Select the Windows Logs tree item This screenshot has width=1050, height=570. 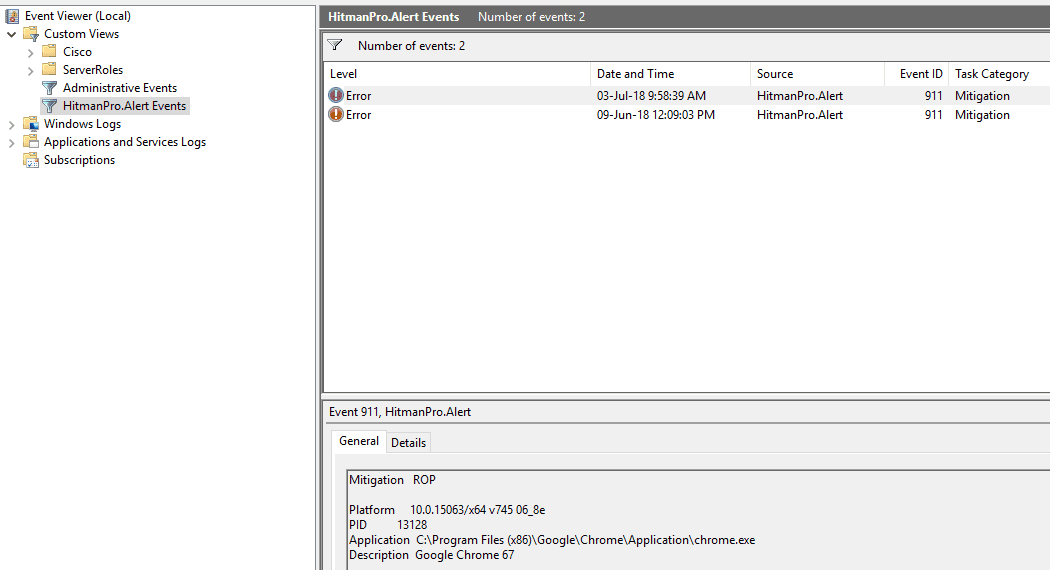click(82, 124)
